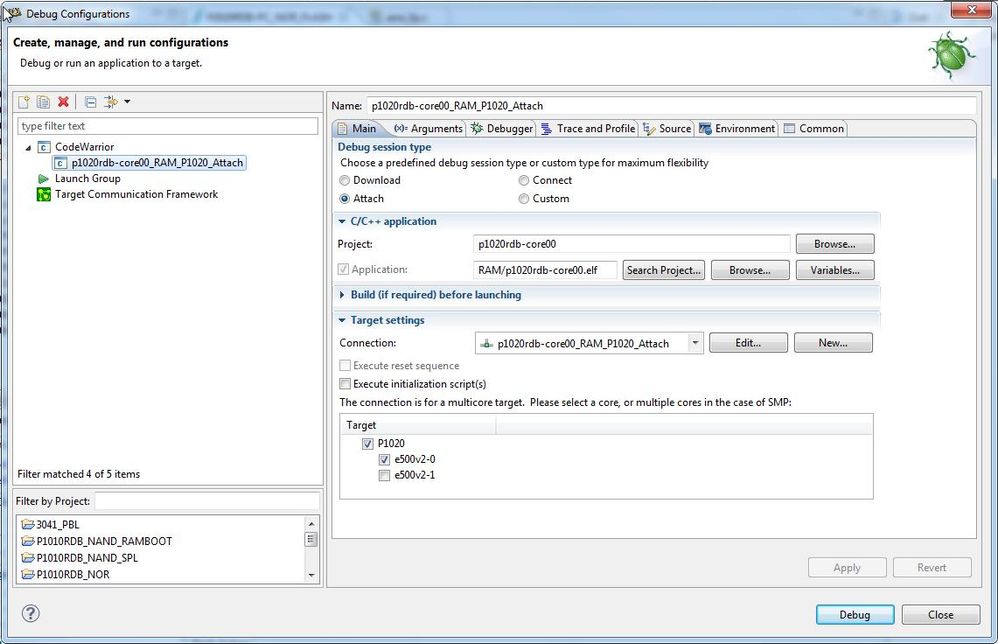Image resolution: width=998 pixels, height=644 pixels.
Task: Toggle Execute reset sequence checkbox
Action: coord(345,365)
